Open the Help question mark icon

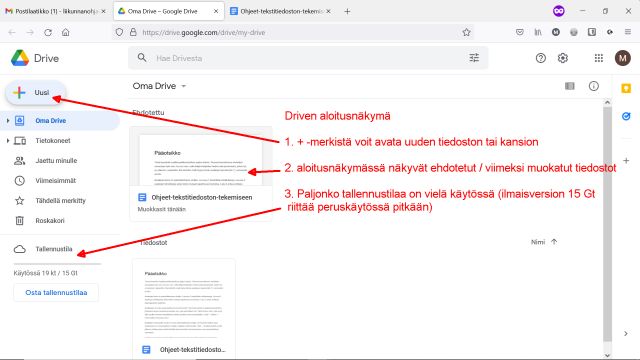541,58
